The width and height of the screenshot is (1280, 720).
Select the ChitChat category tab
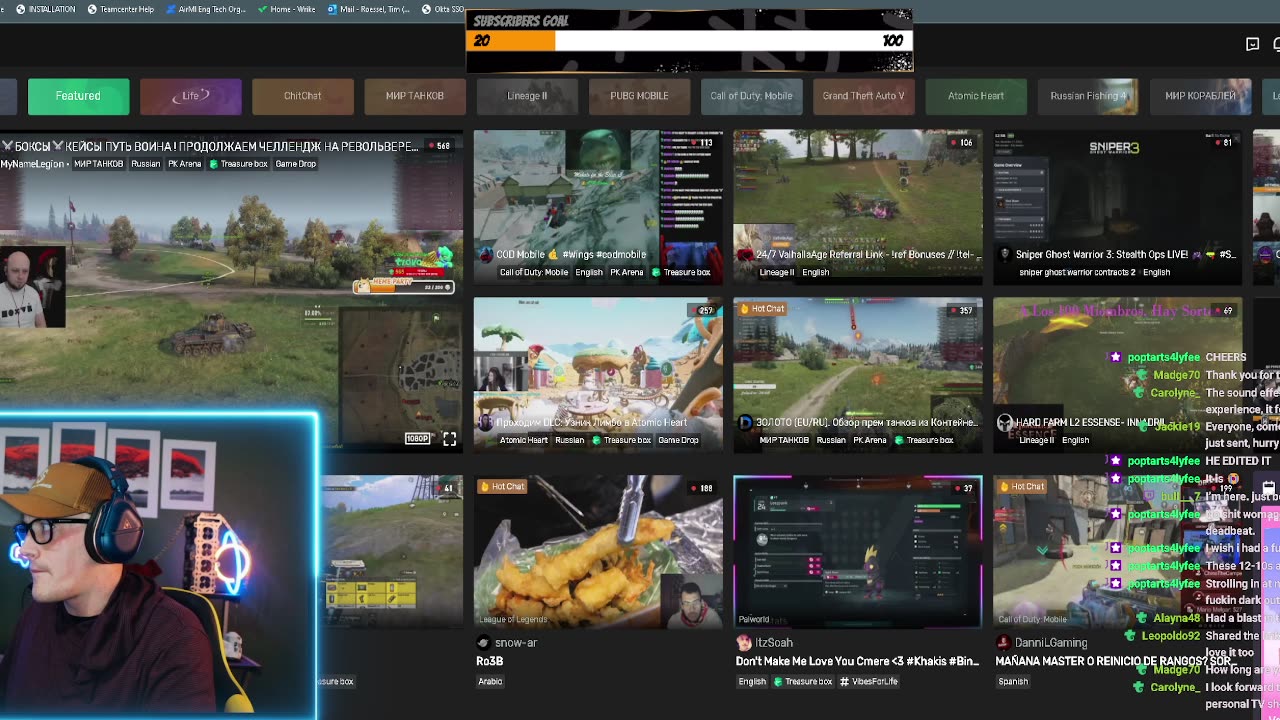tap(302, 96)
